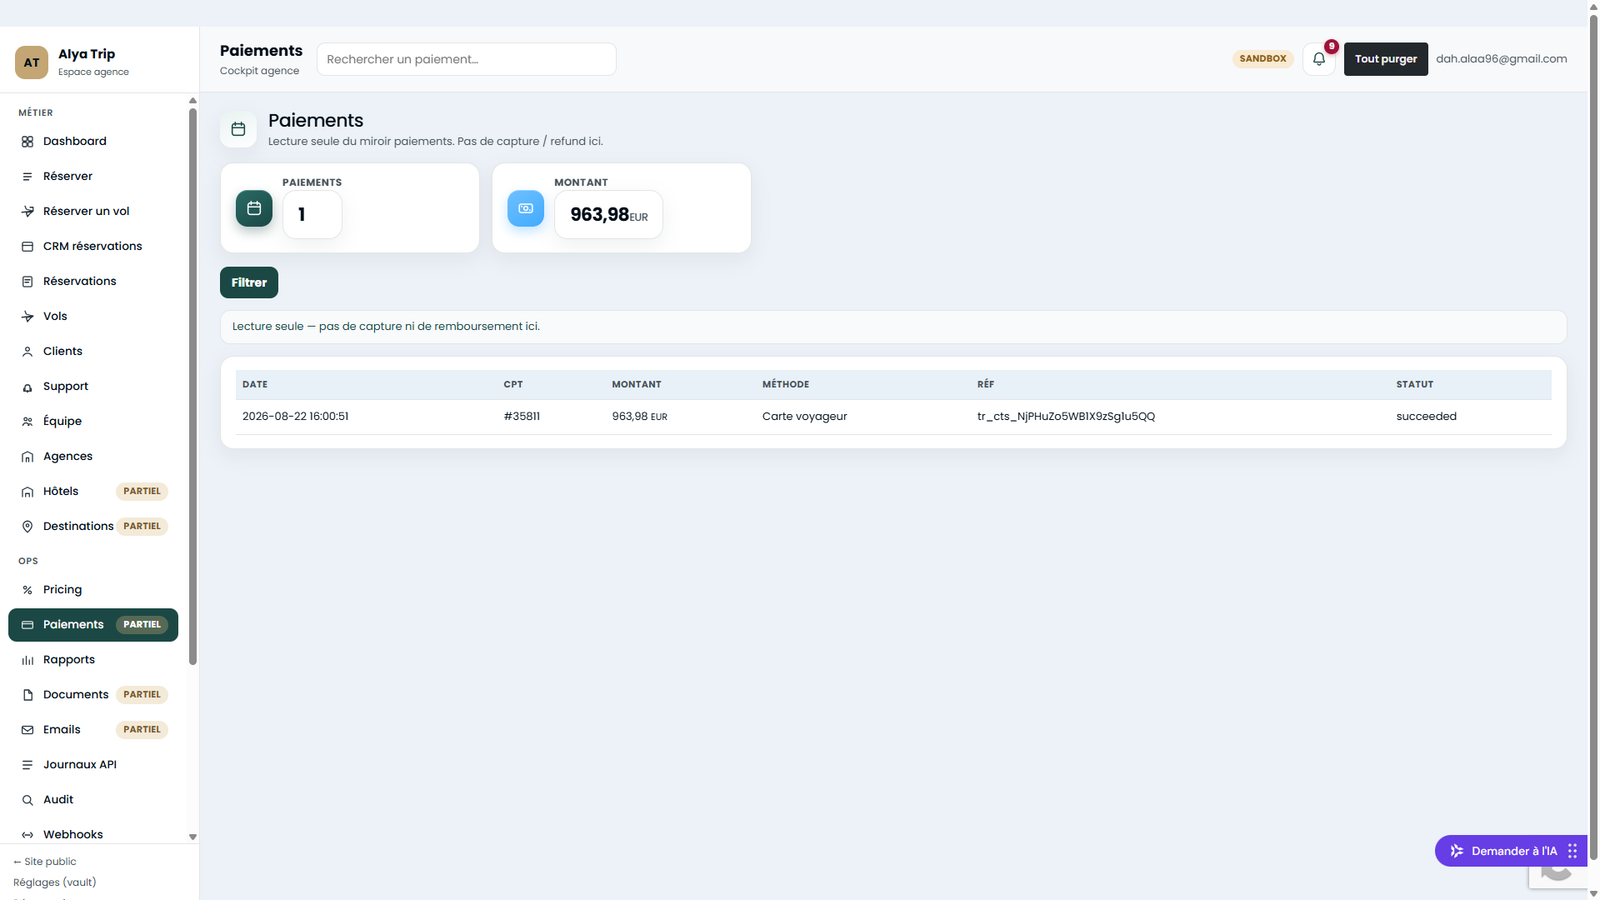Open the Demander à l'IA assistant
The image size is (1600, 900).
[1509, 851]
